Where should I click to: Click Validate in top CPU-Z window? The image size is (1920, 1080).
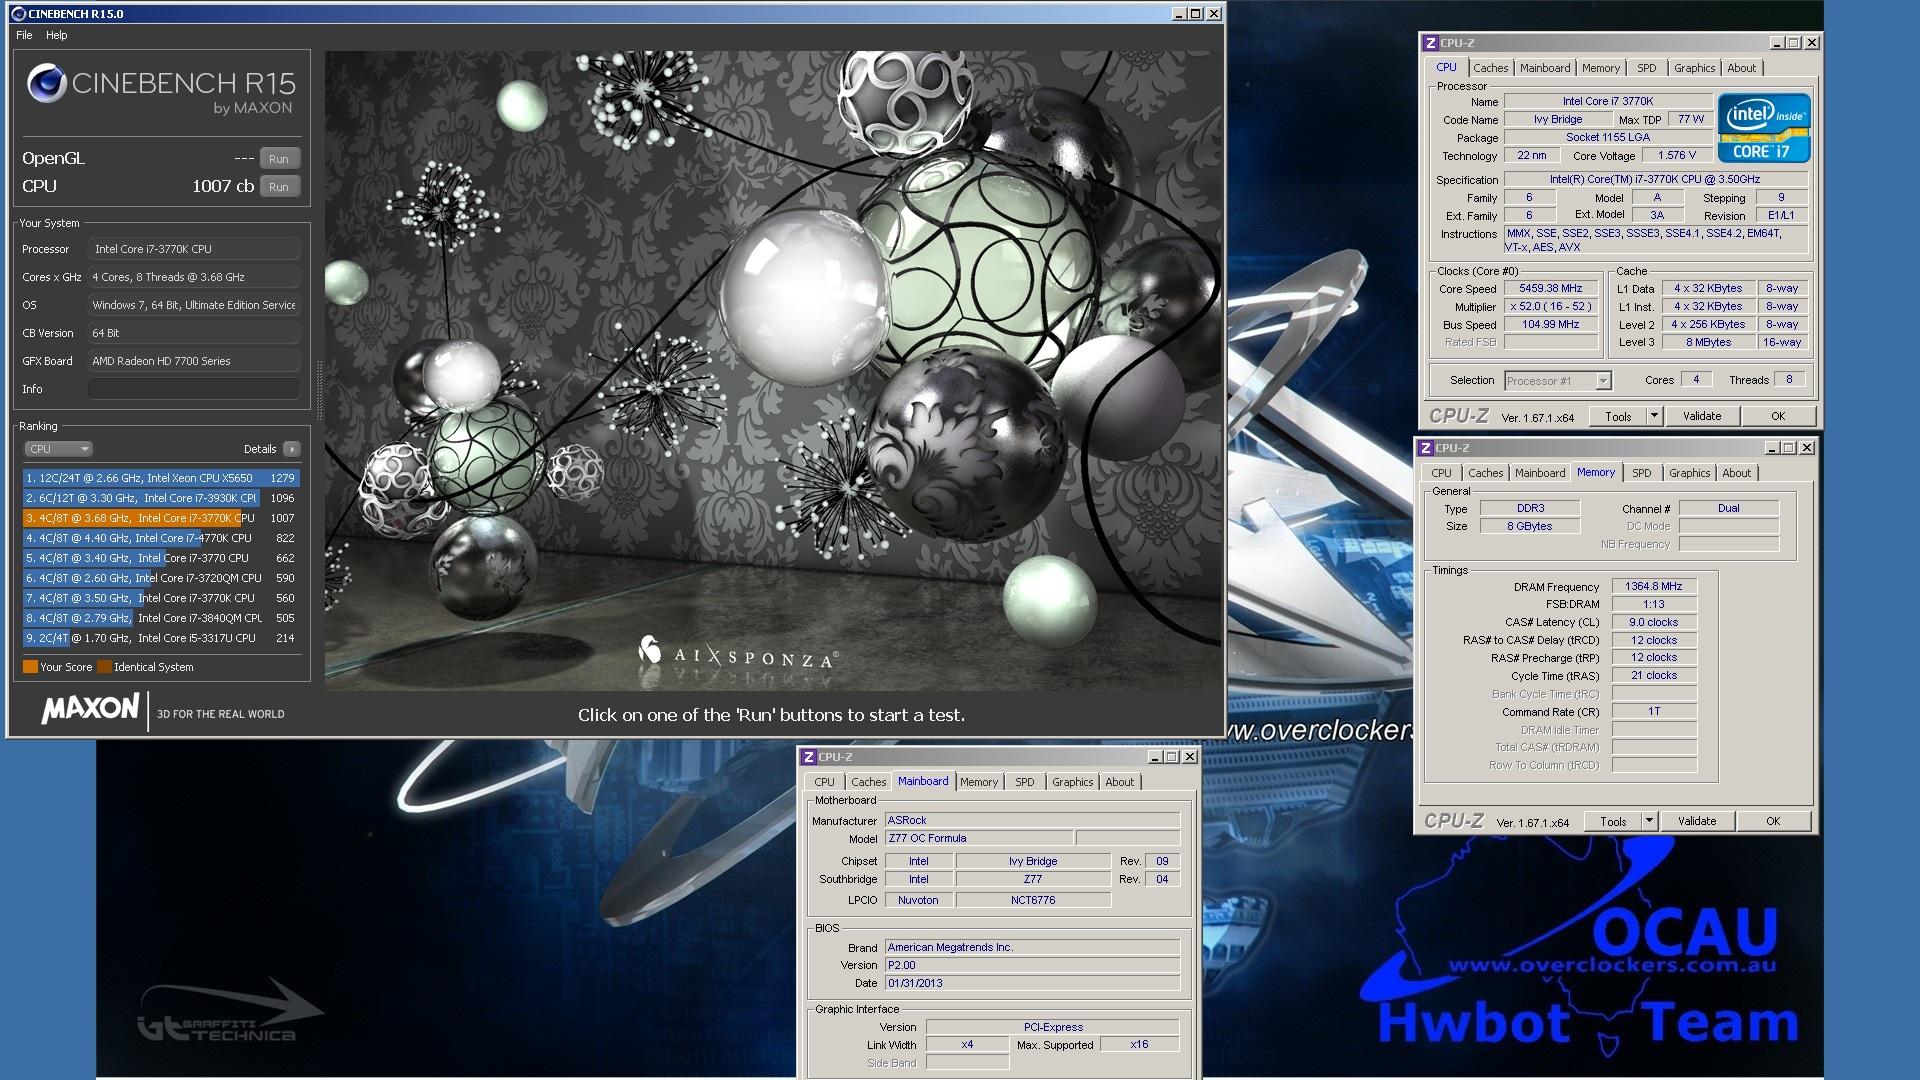point(1702,417)
